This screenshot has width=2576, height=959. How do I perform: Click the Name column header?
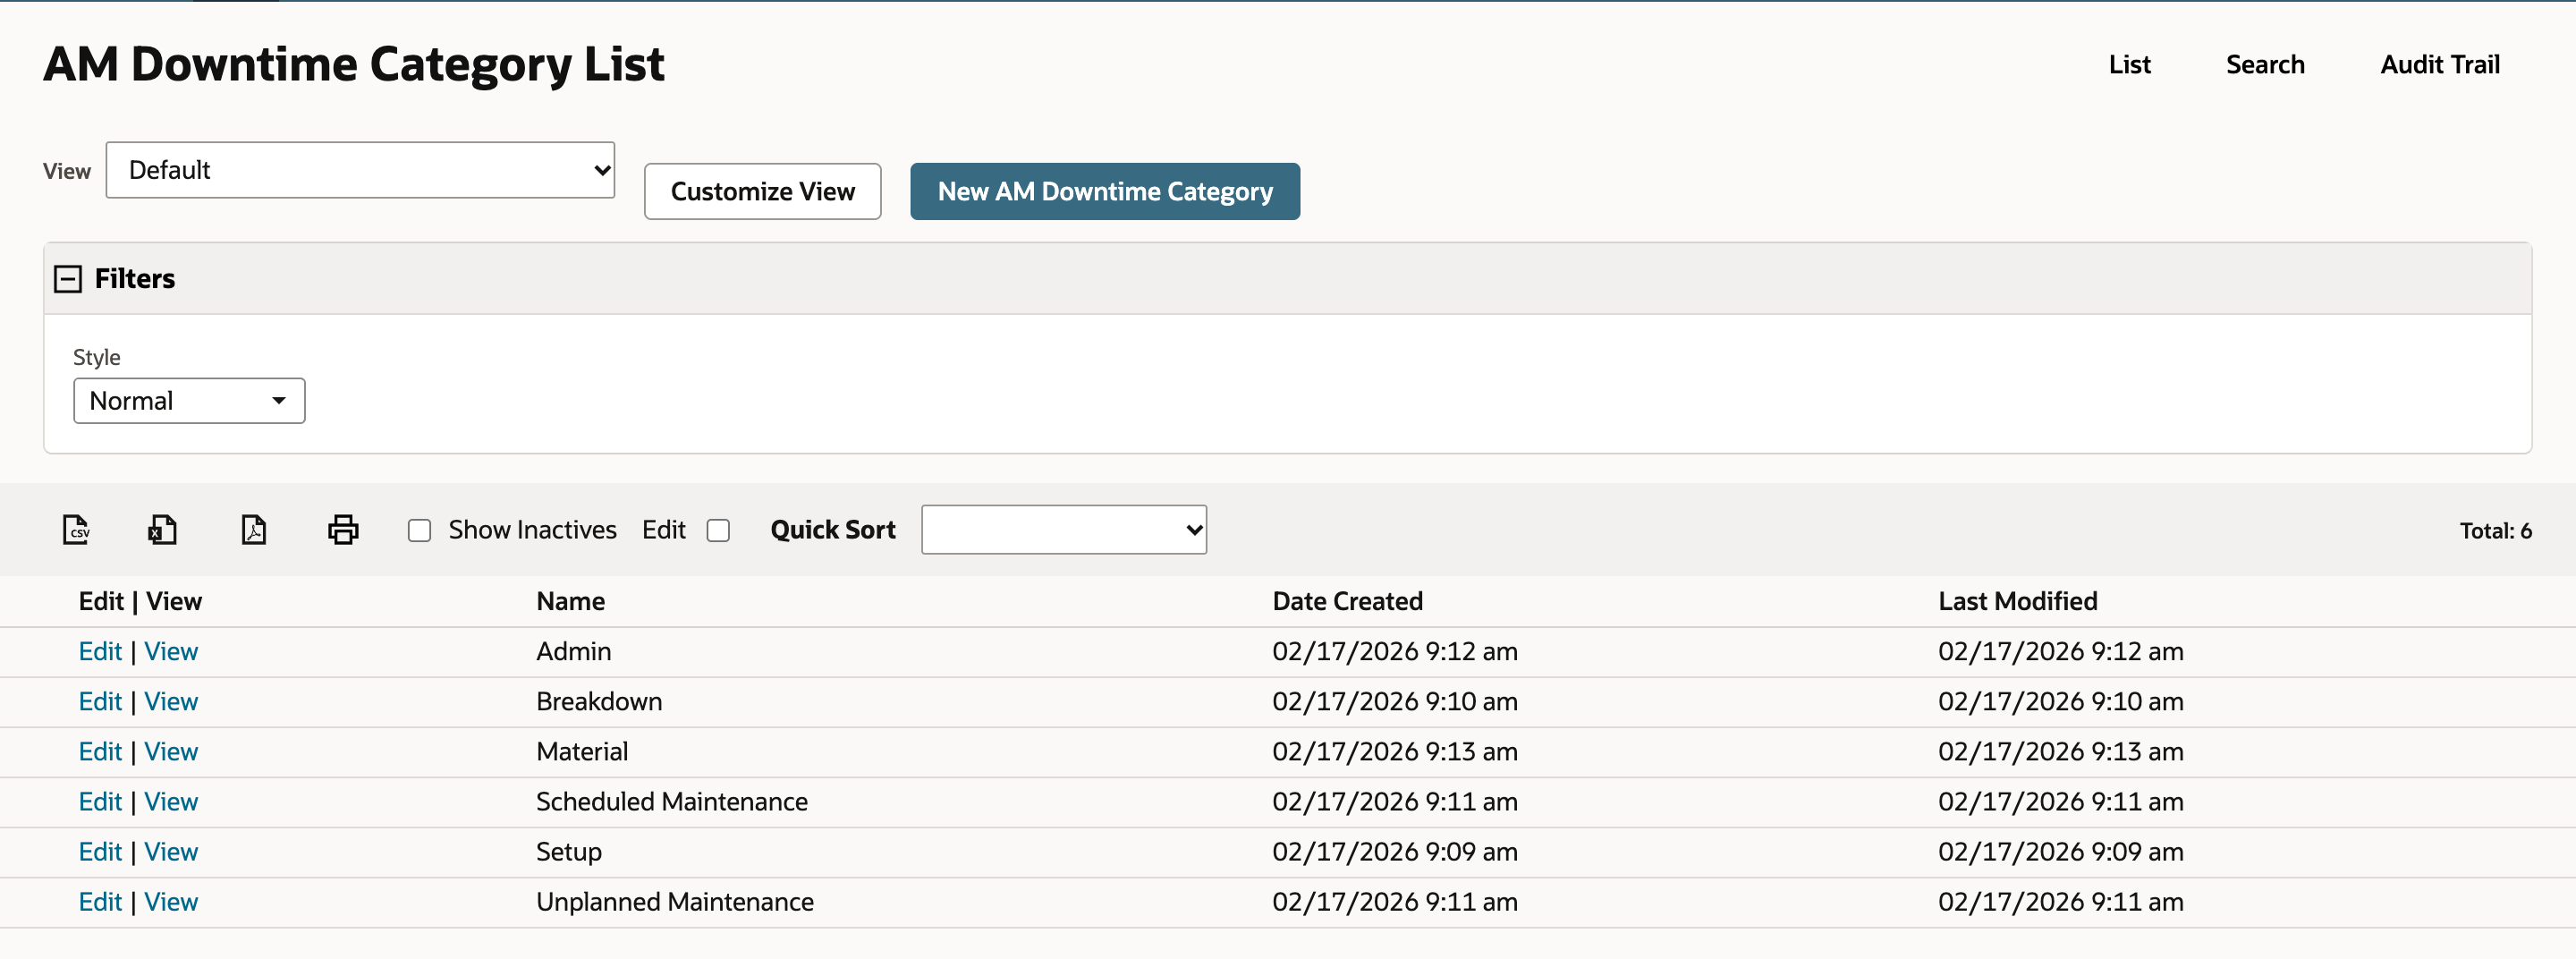click(x=570, y=602)
